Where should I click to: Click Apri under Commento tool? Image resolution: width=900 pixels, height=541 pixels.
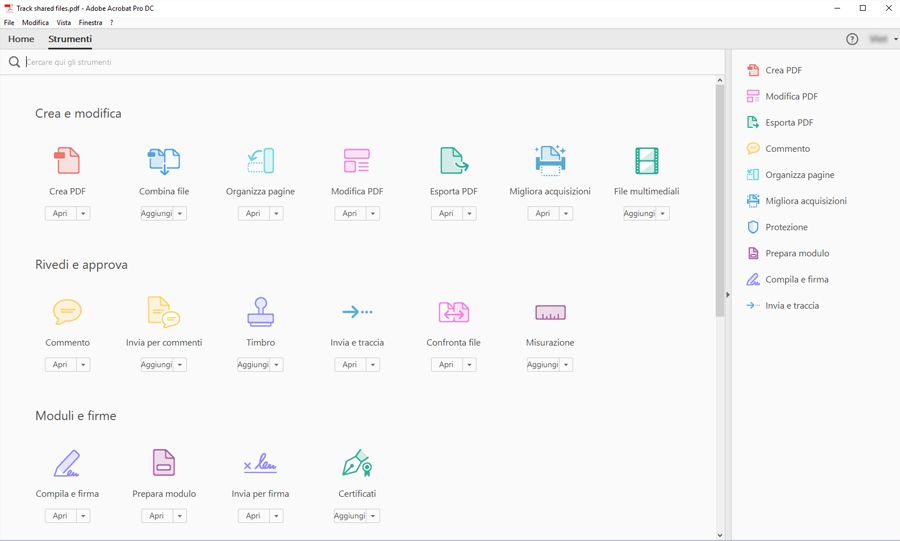(60, 365)
